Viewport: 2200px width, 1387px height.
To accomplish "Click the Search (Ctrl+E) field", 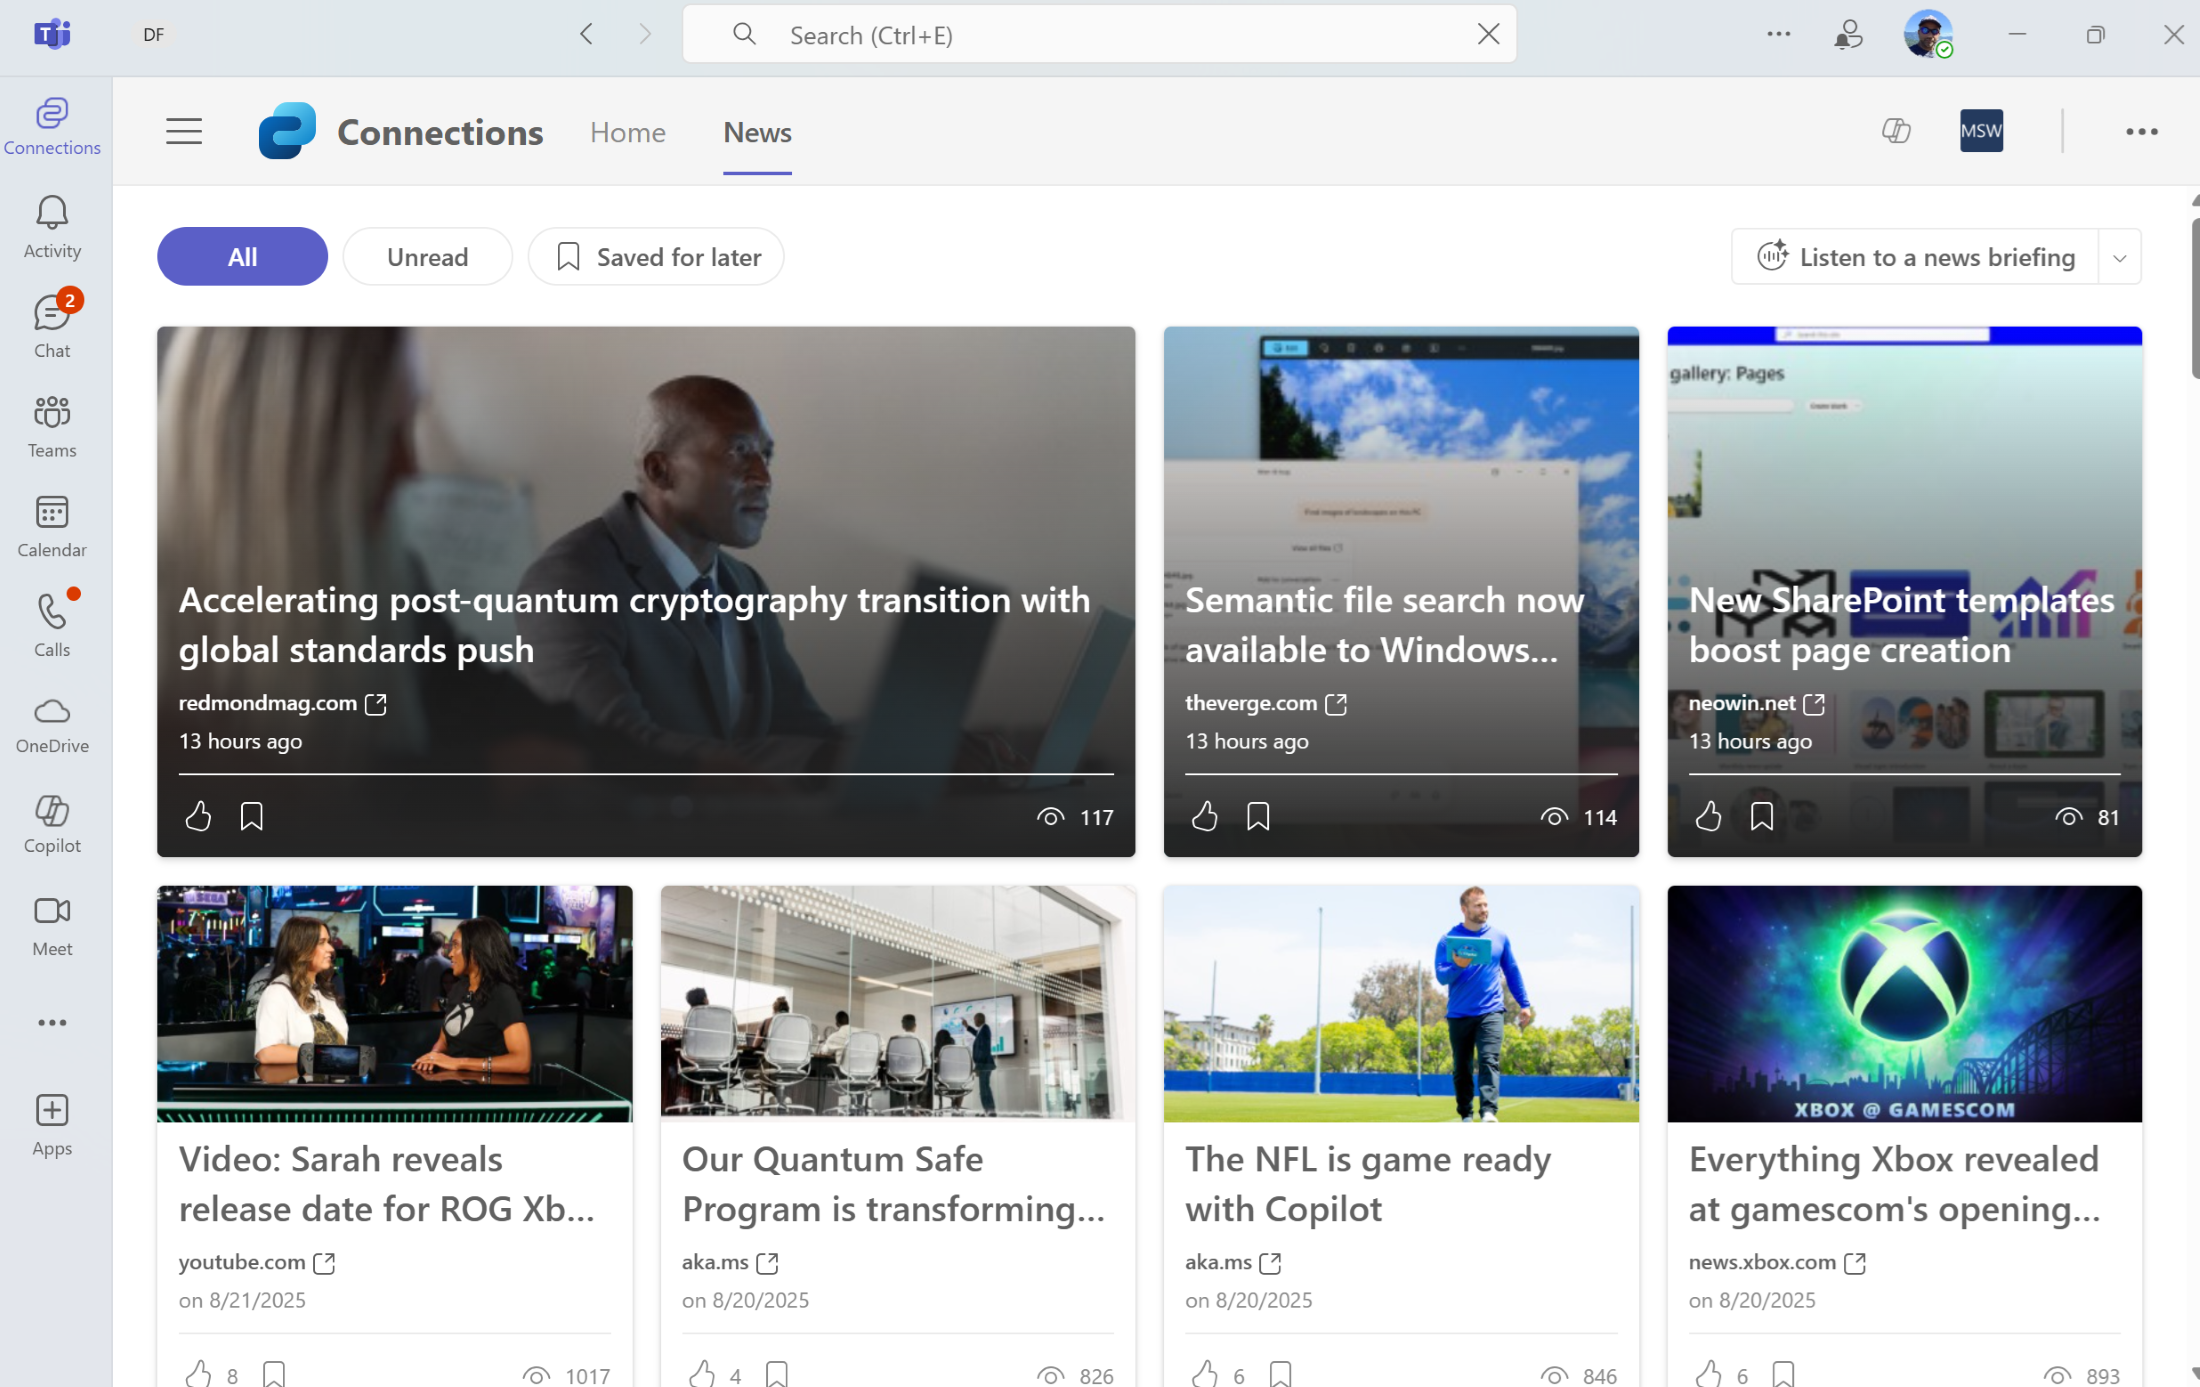I will (x=1100, y=34).
